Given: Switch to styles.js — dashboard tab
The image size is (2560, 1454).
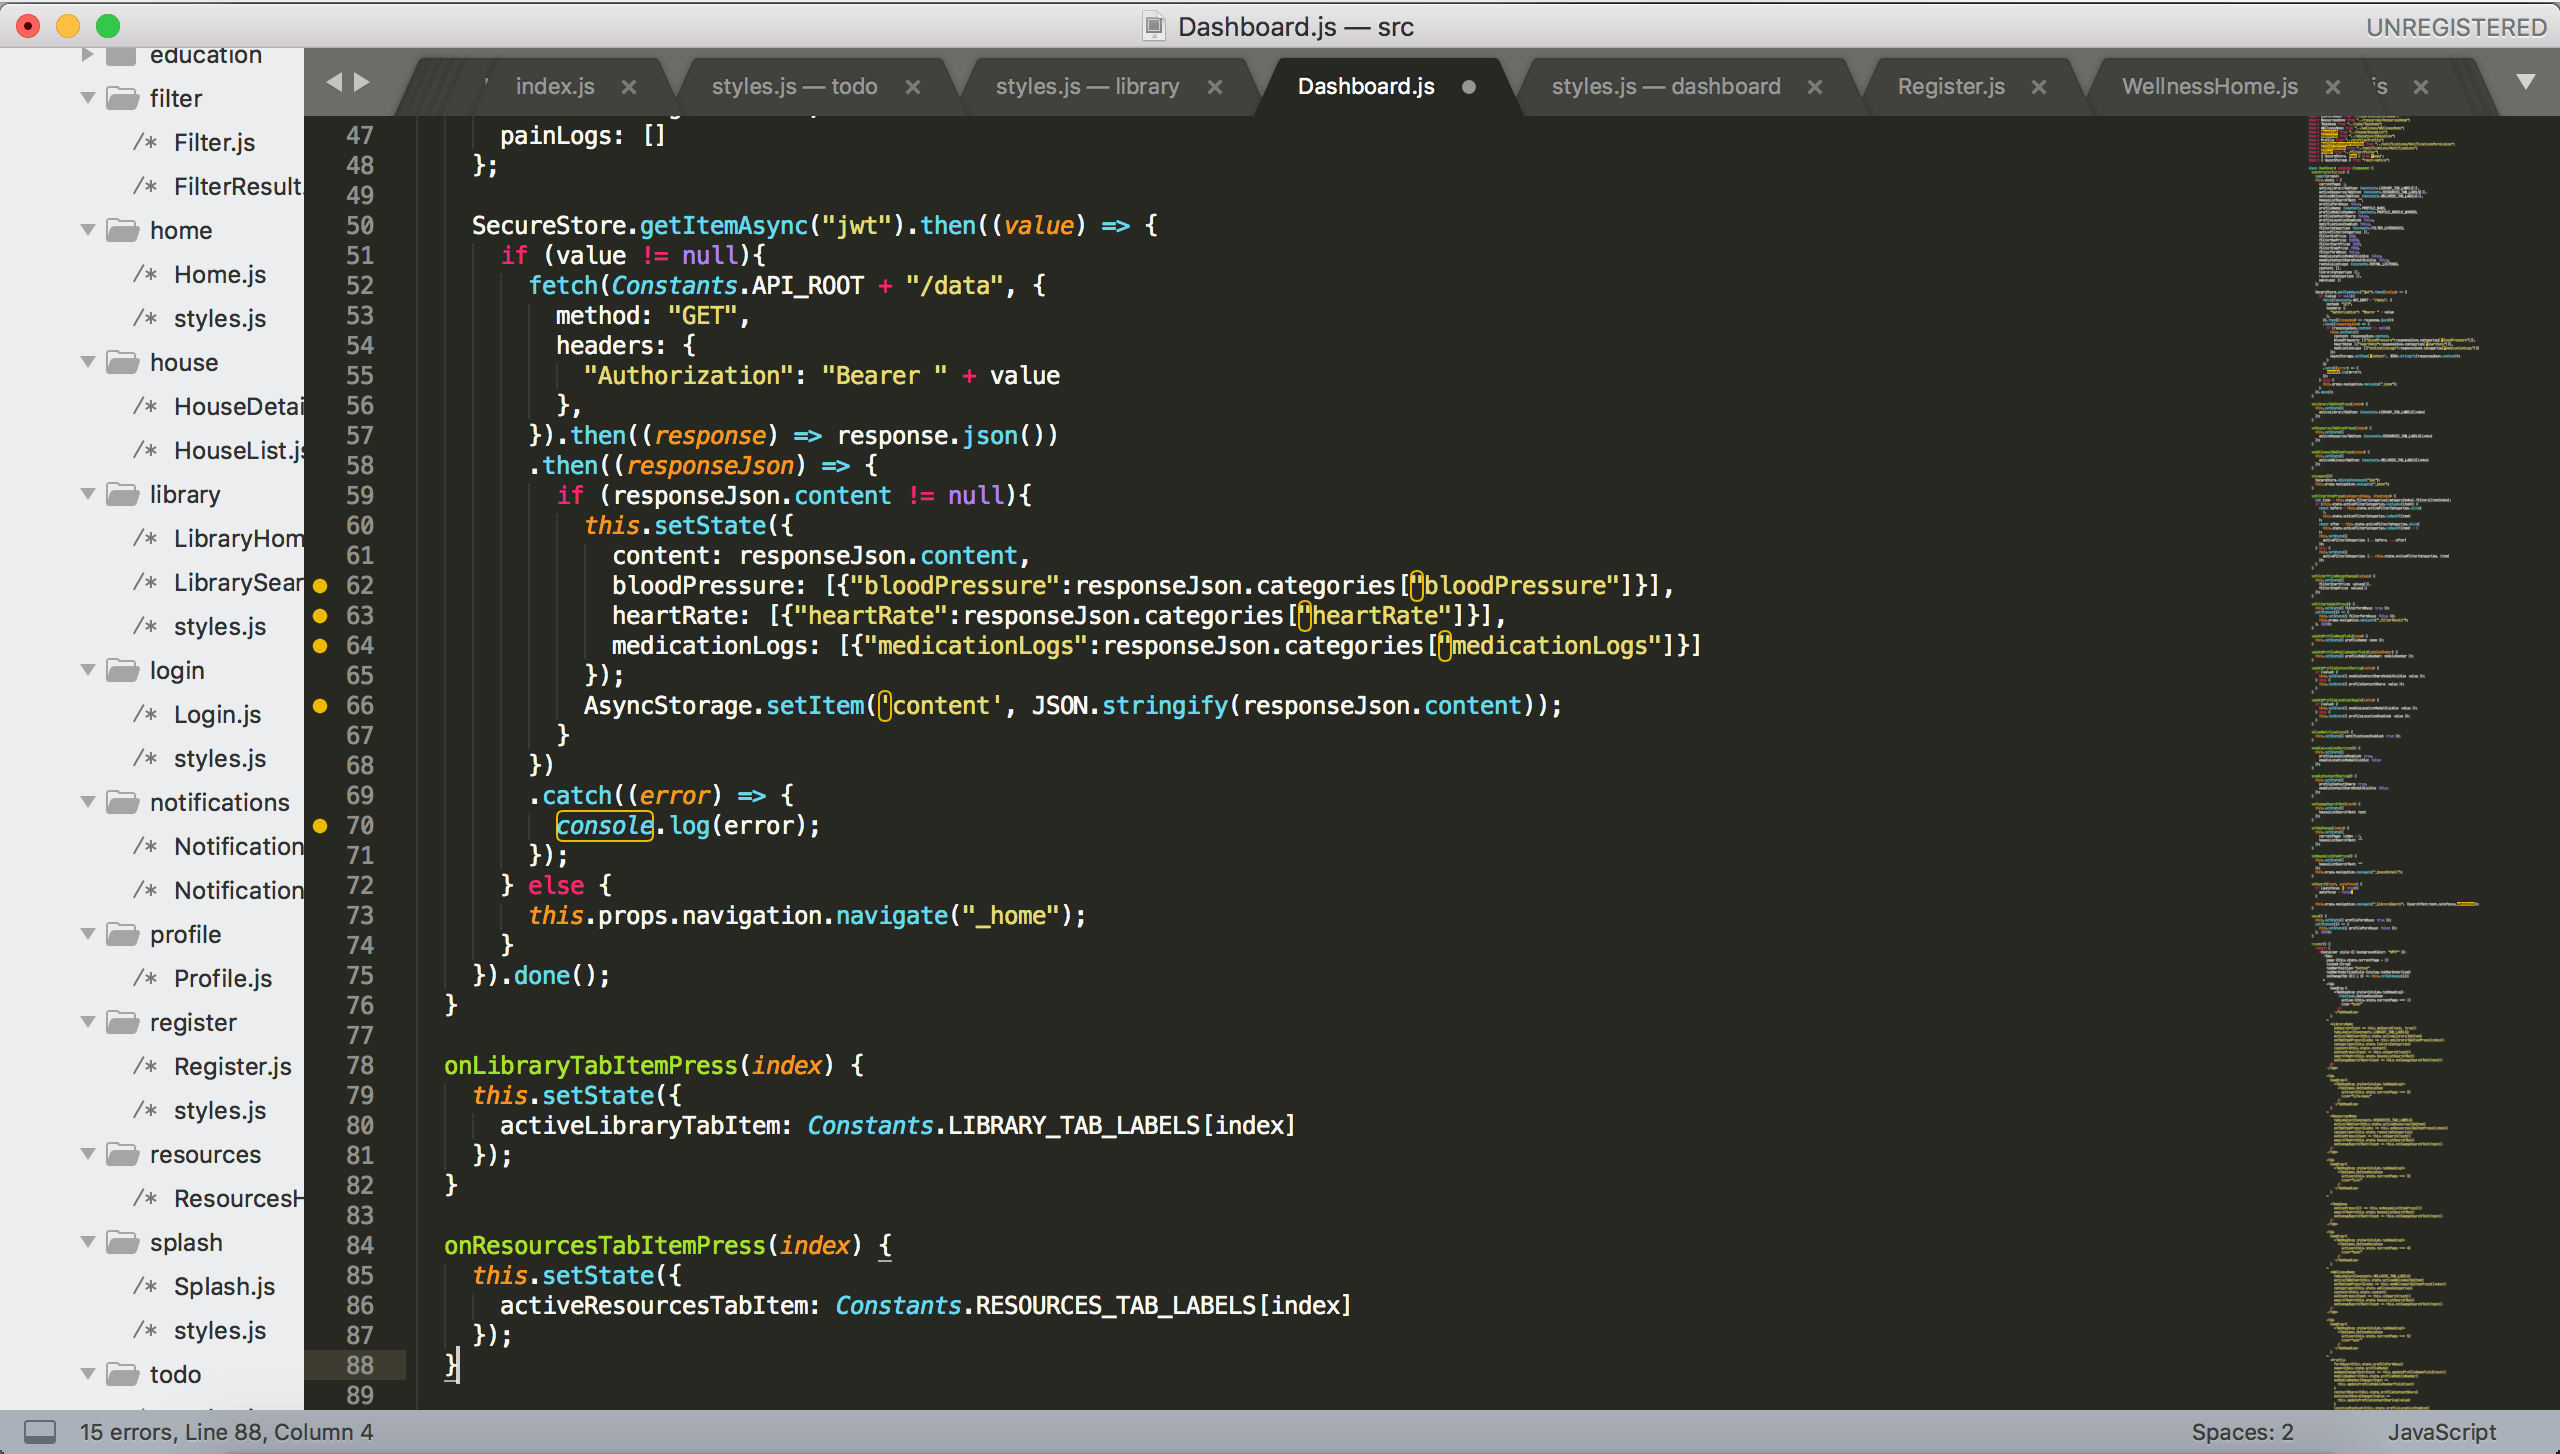Looking at the screenshot, I should pos(1666,87).
